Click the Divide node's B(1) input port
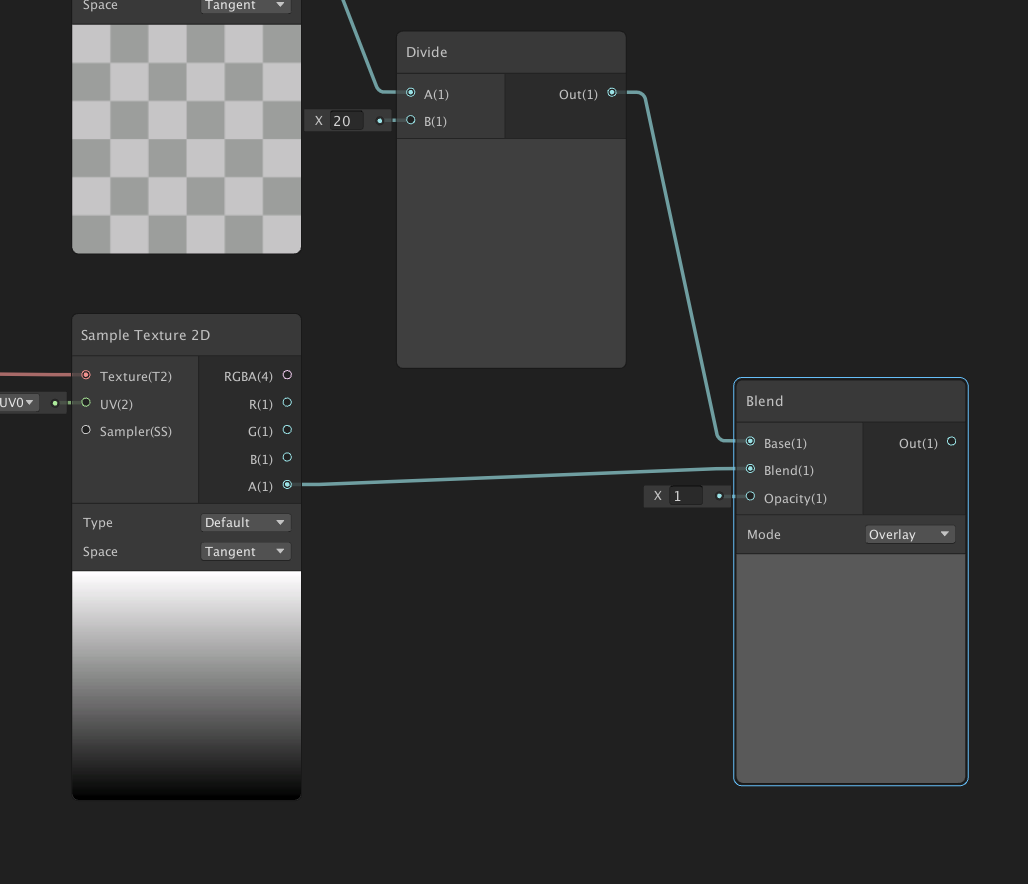 pos(411,120)
